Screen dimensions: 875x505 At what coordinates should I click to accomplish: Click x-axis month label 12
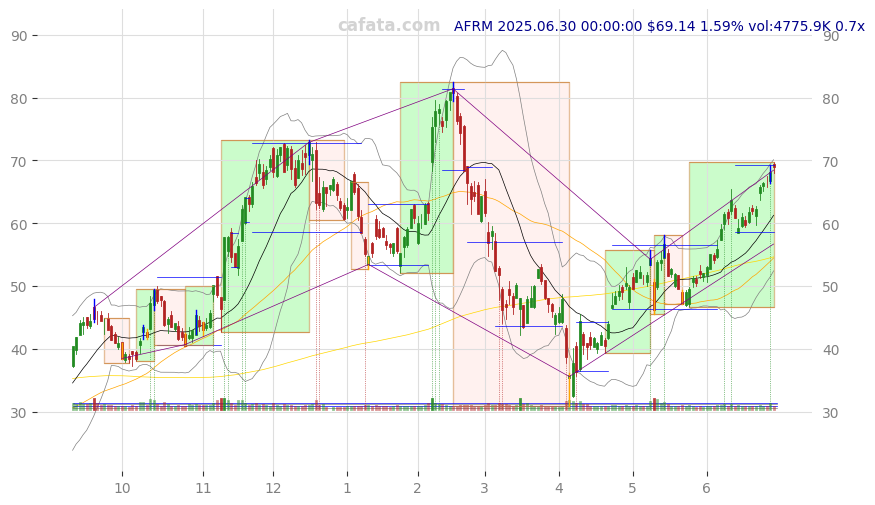coord(273,488)
